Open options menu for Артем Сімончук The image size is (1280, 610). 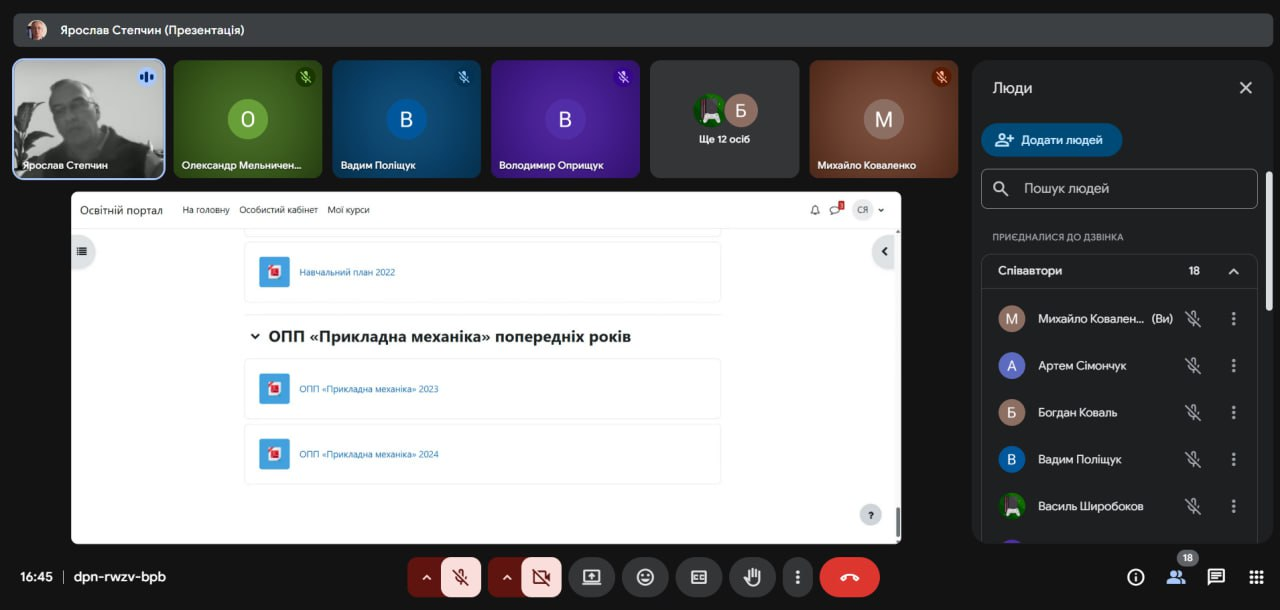pos(1233,366)
